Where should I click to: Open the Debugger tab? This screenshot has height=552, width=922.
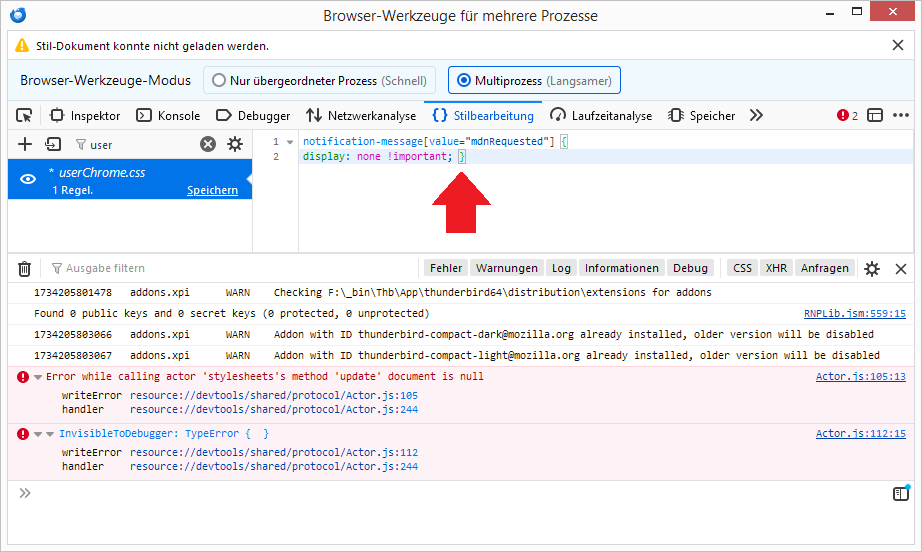click(x=253, y=116)
